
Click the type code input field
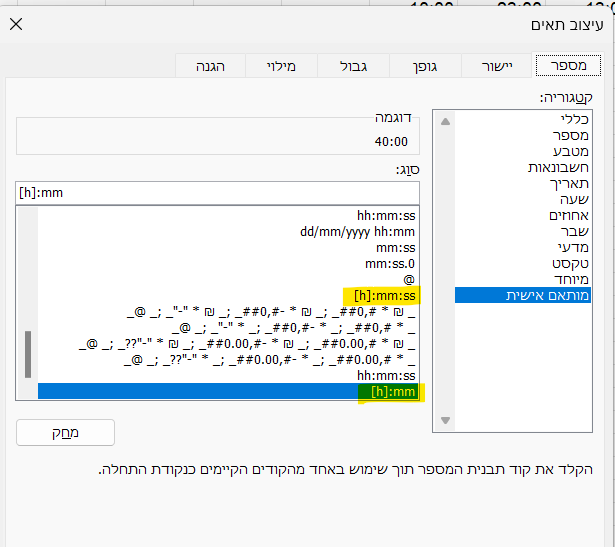(x=217, y=193)
